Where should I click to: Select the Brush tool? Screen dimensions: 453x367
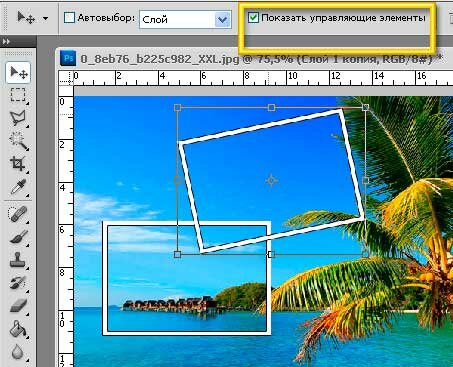(x=18, y=237)
